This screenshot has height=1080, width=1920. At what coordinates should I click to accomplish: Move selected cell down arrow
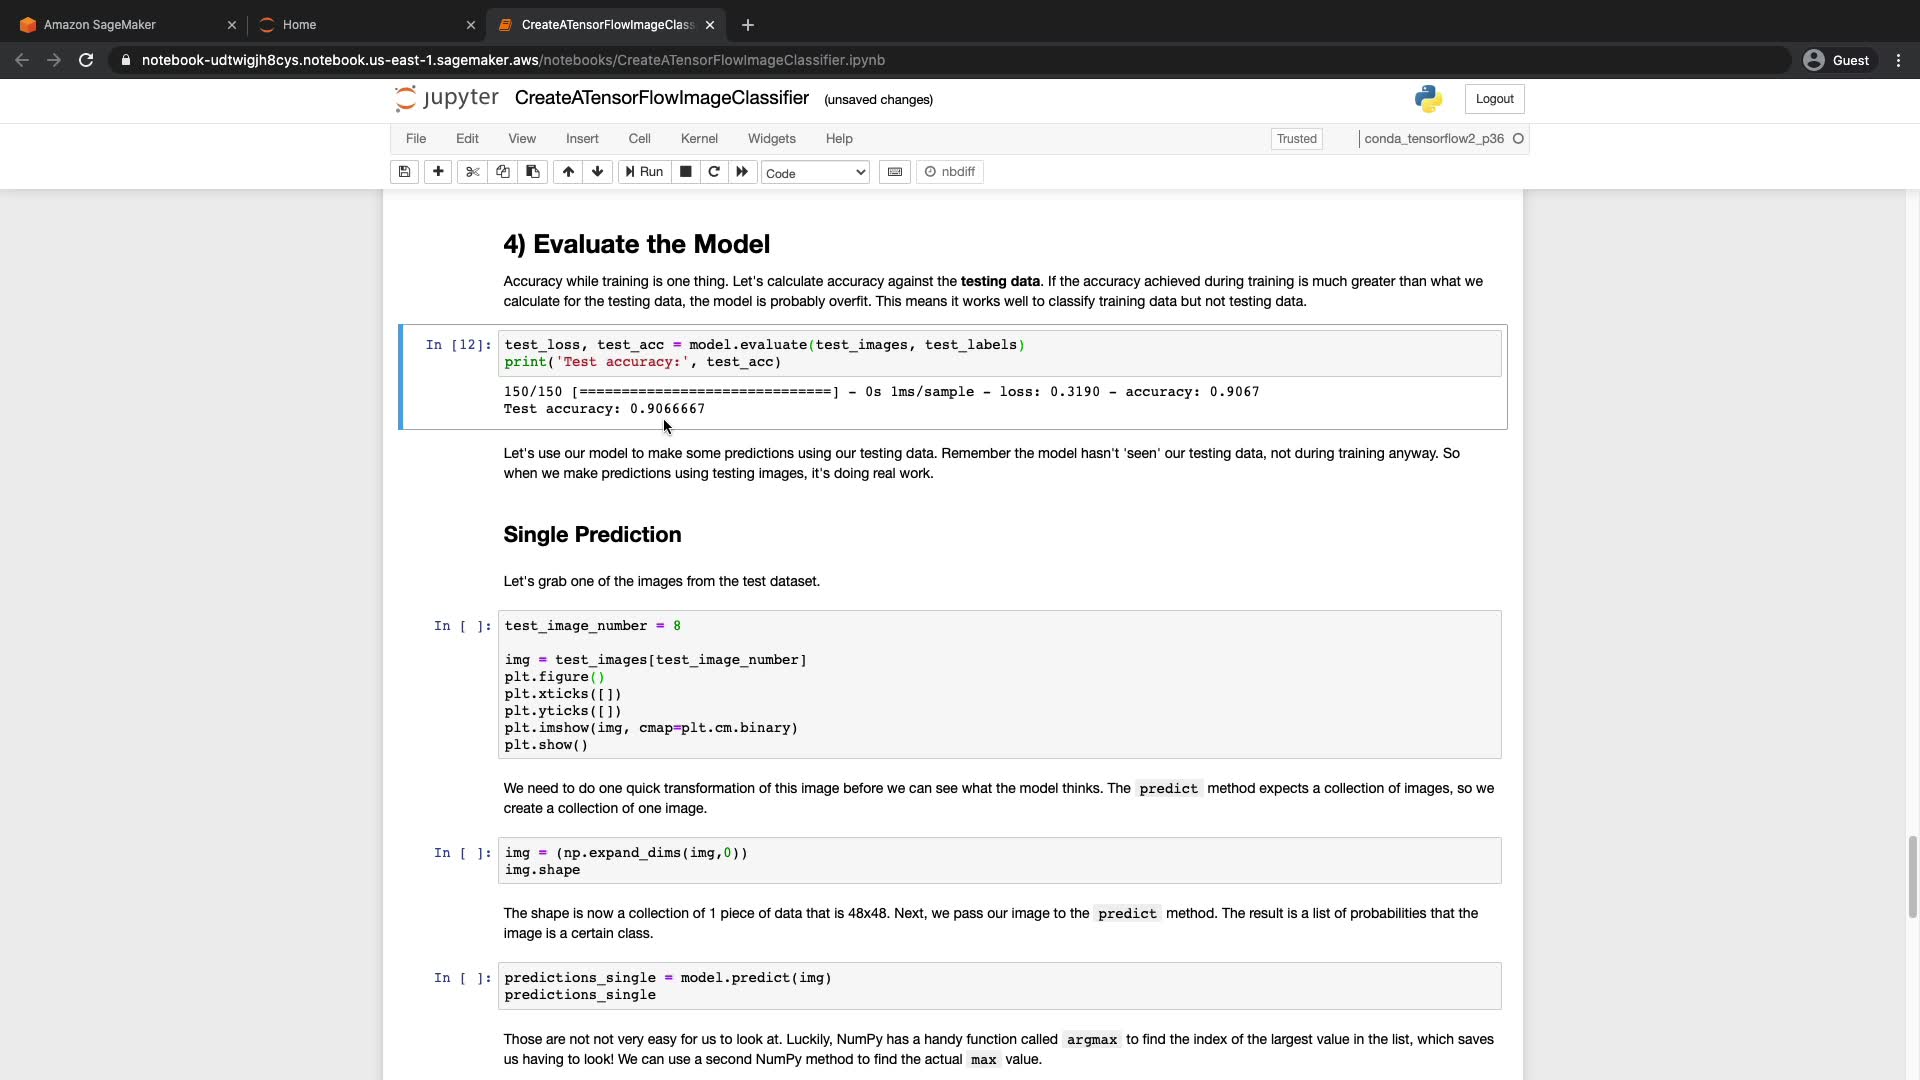(x=598, y=172)
